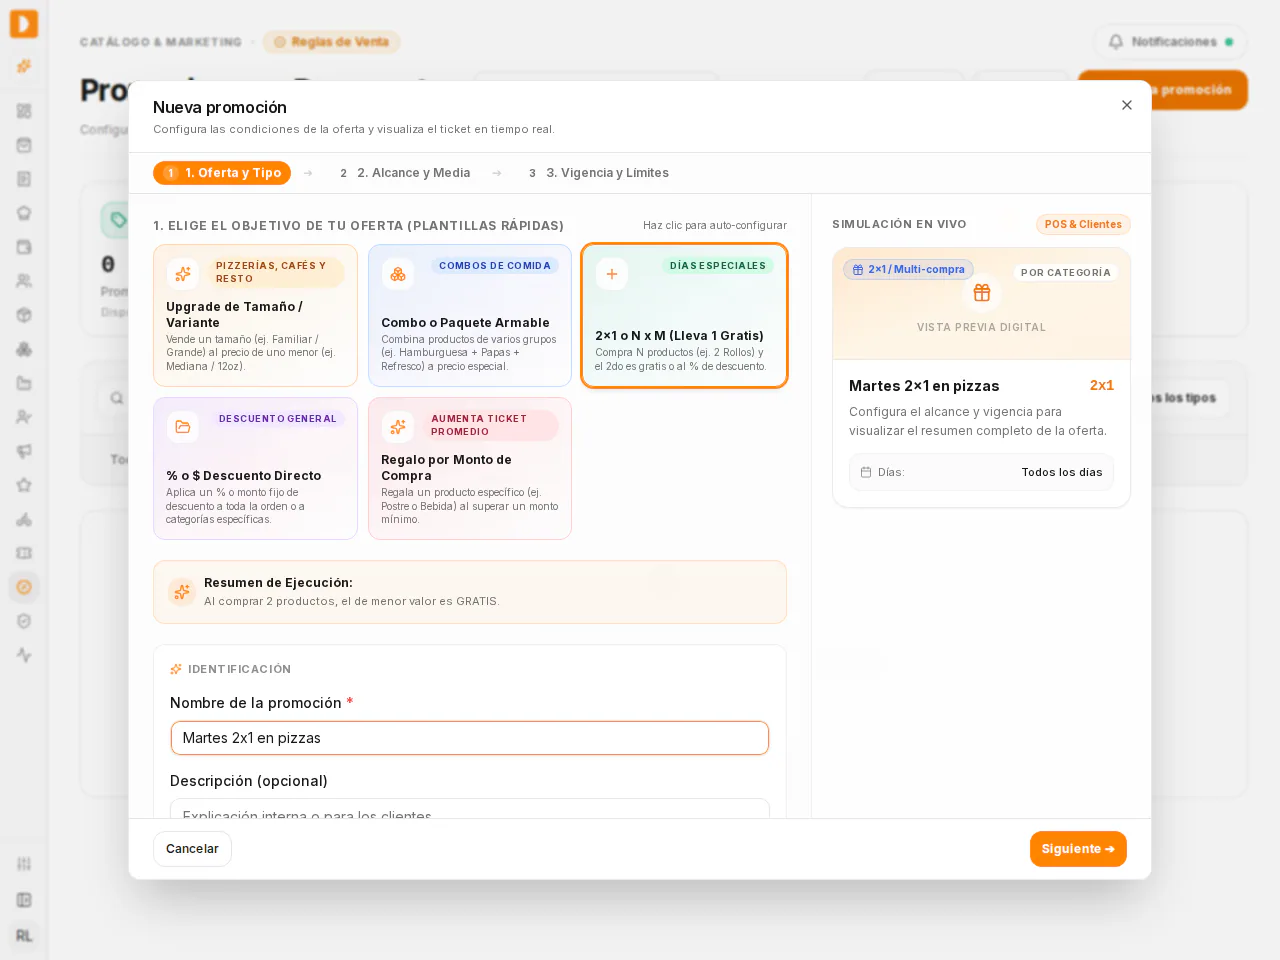Click the Nombre de la promoción input field
1280x960 pixels.
tap(470, 738)
